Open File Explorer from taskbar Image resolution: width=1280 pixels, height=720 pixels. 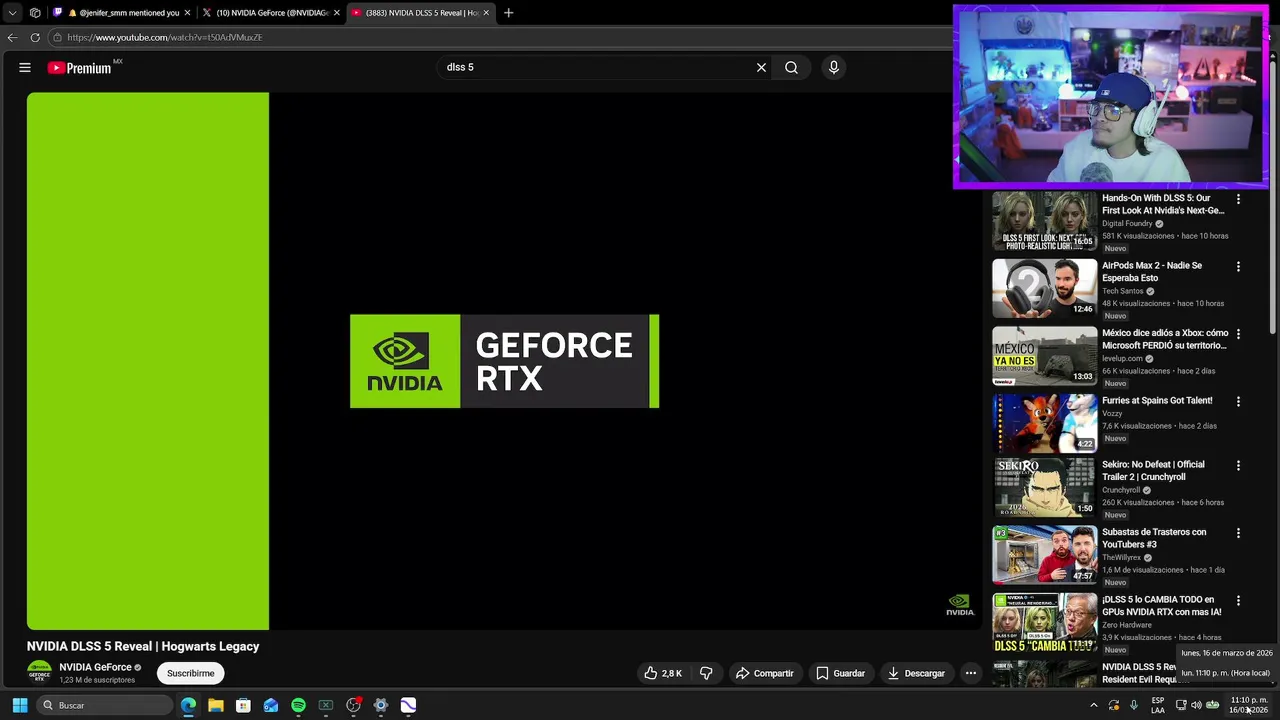[216, 705]
